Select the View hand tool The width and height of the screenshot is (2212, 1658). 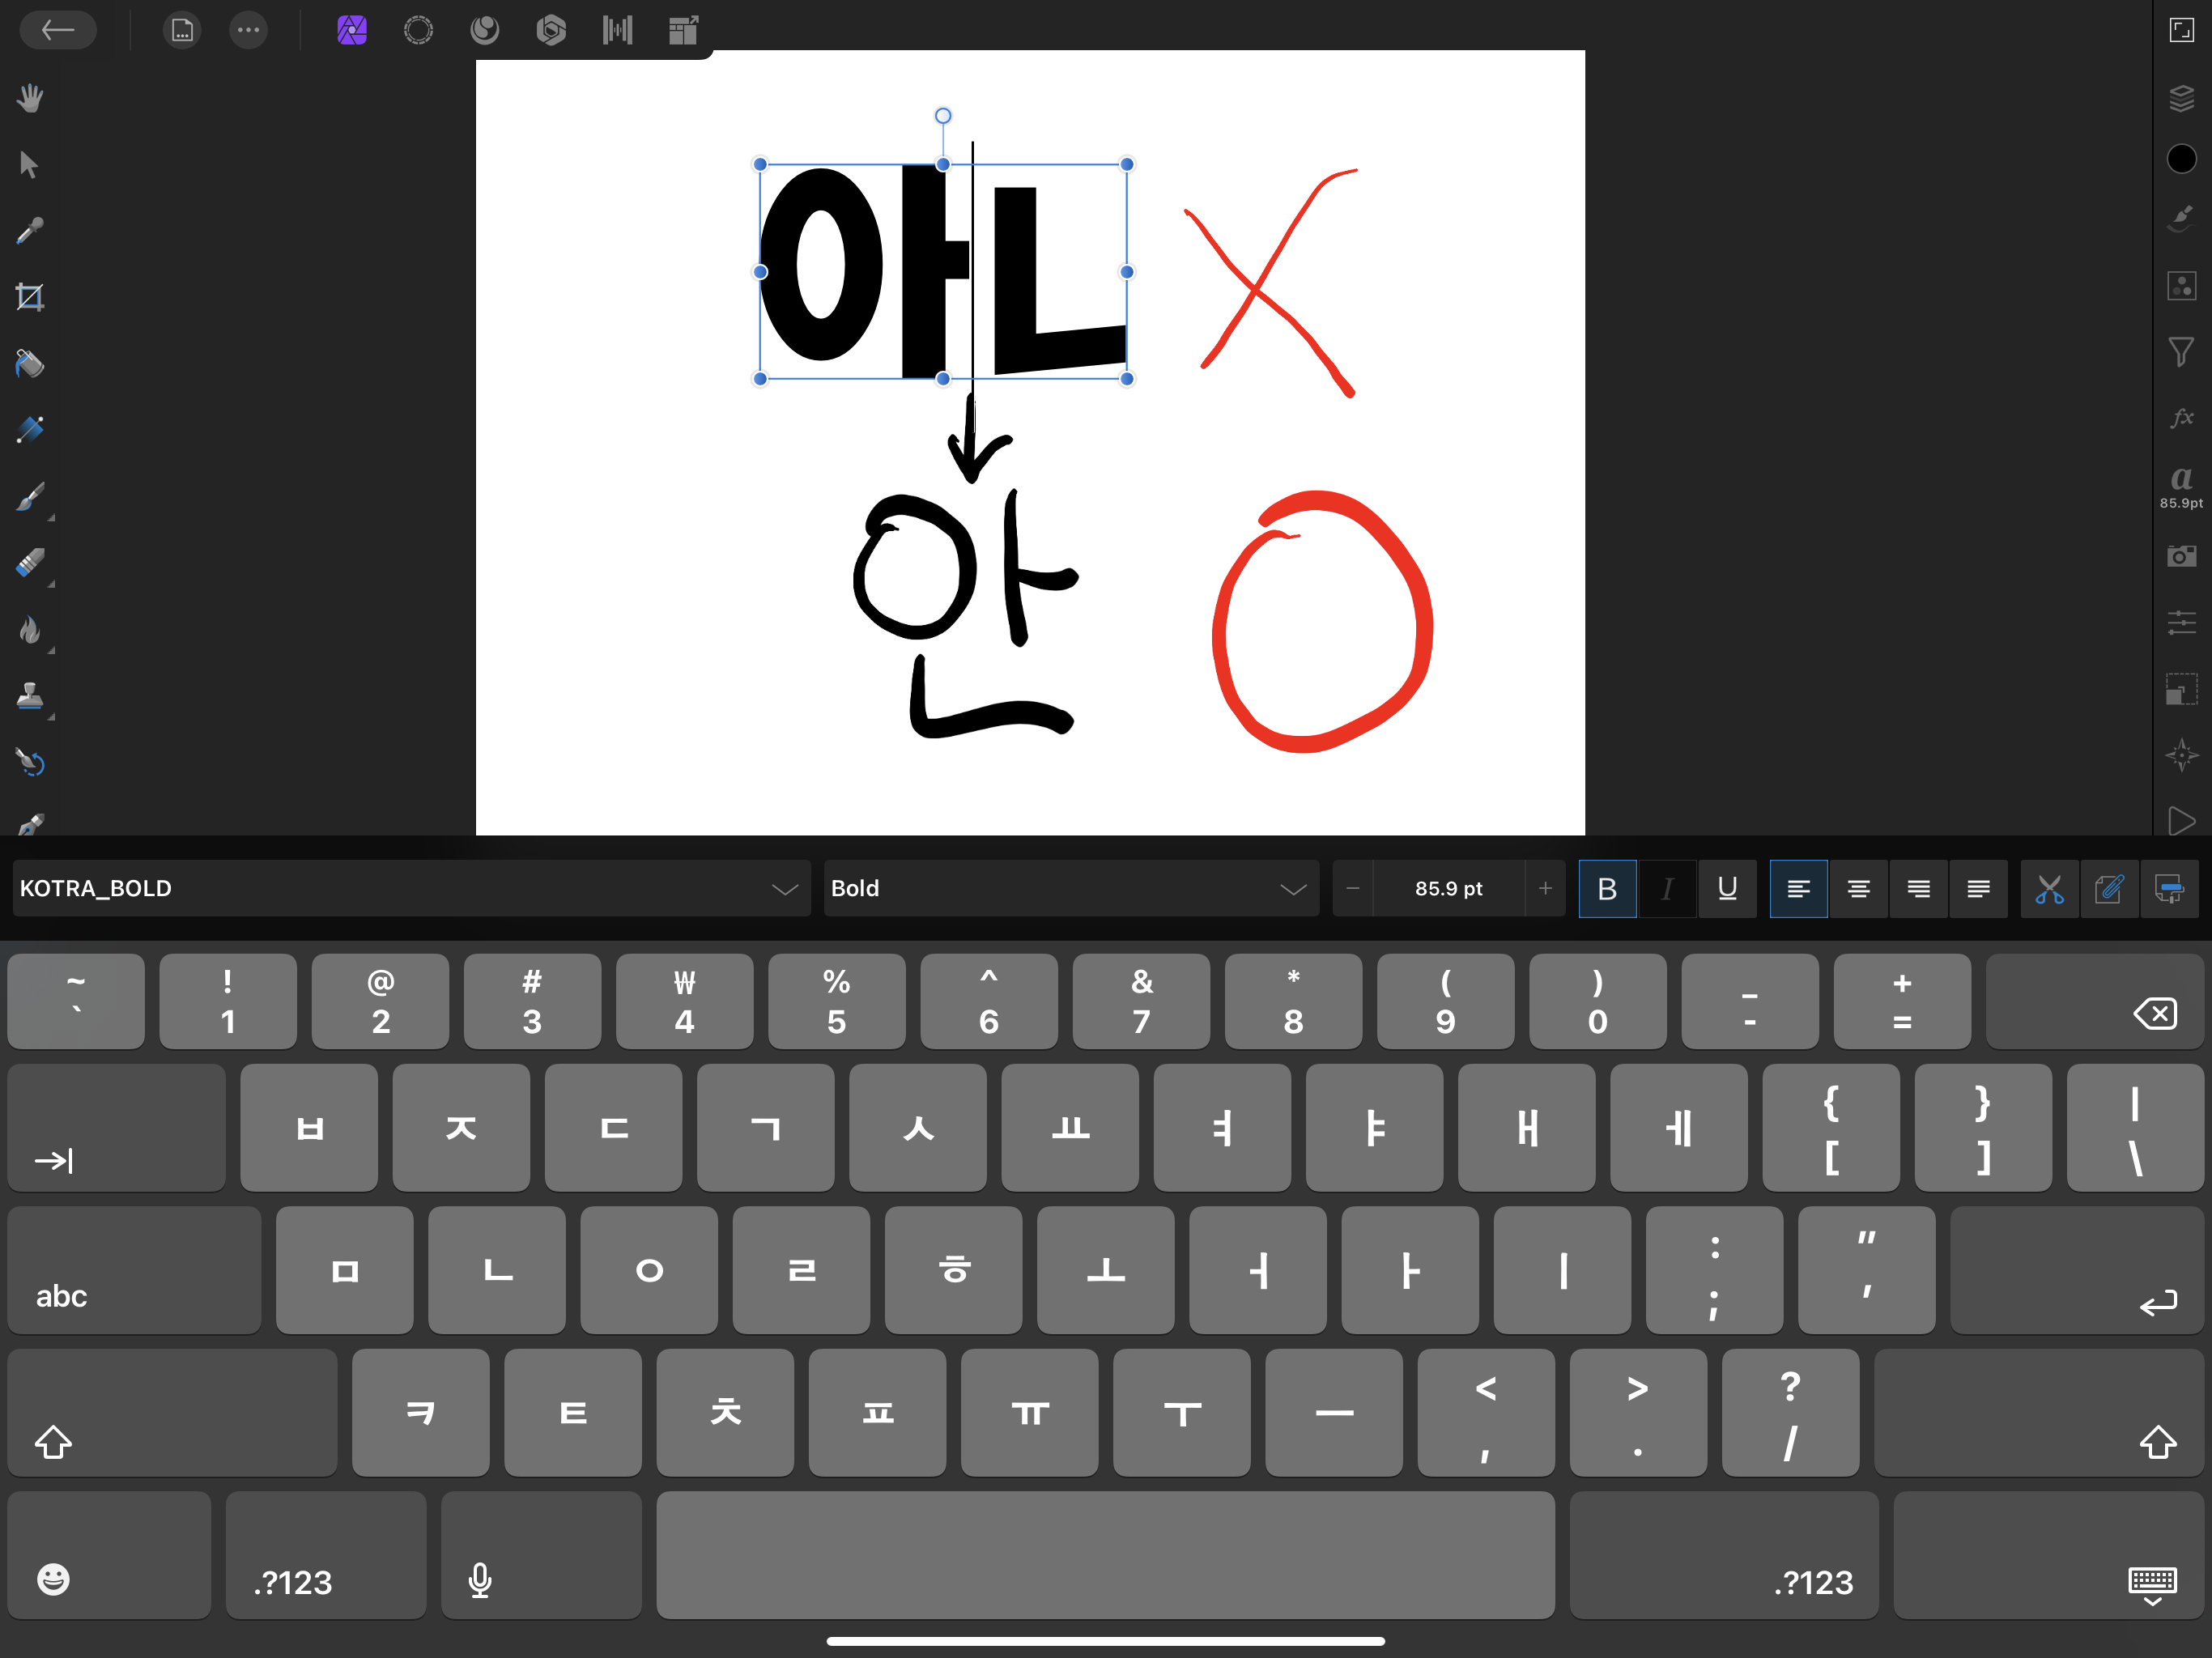click(x=30, y=98)
